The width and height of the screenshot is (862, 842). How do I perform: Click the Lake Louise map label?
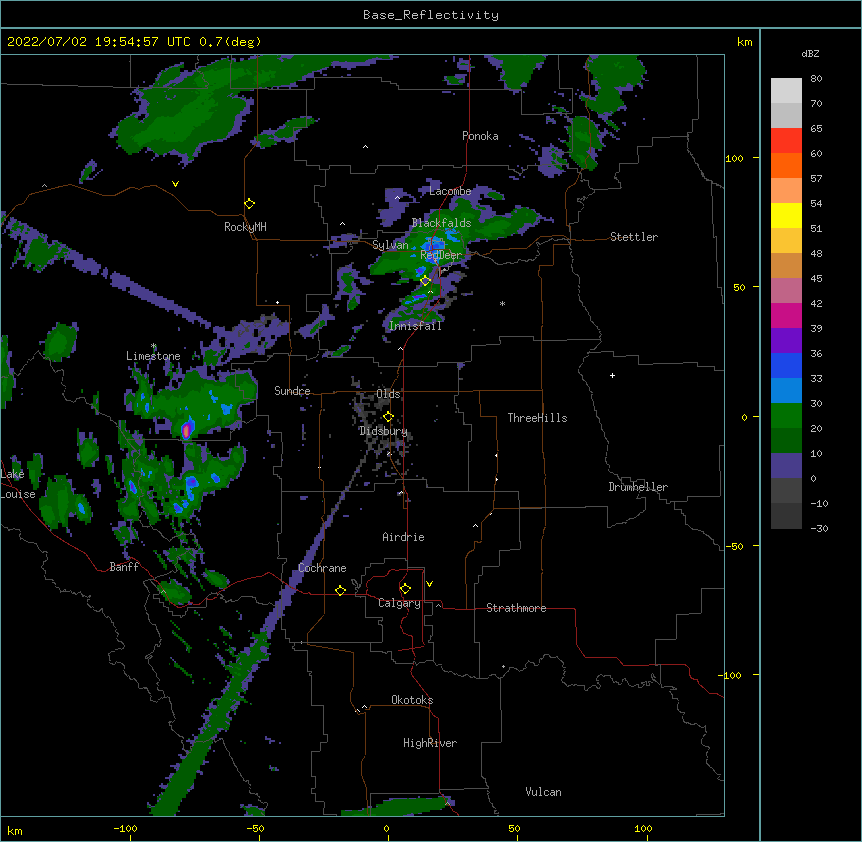pos(16,484)
